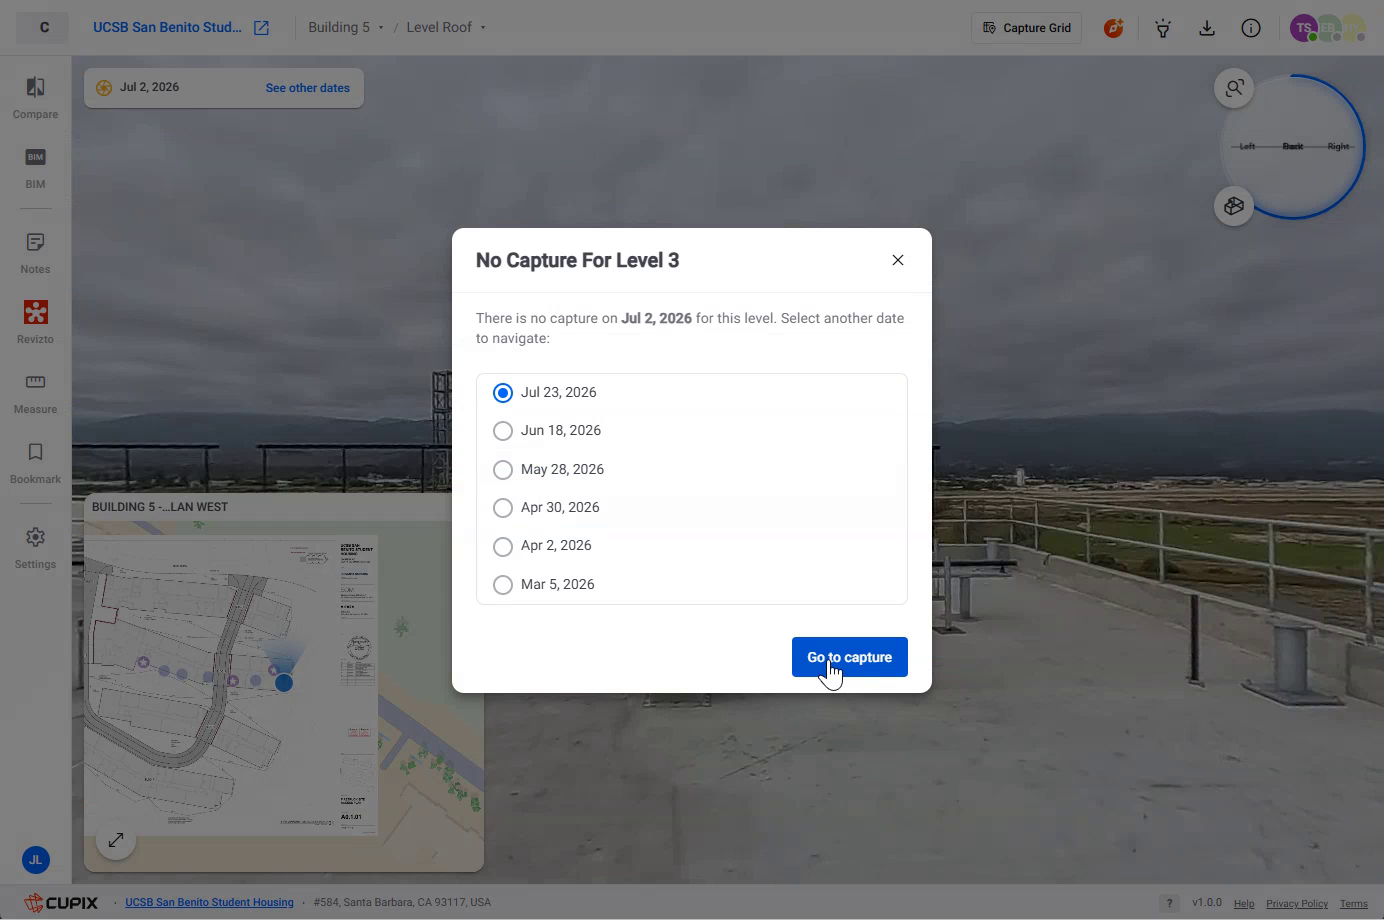Open UCSB San Benito Stud... project link
Image resolution: width=1384 pixels, height=920 pixels.
tap(167, 27)
